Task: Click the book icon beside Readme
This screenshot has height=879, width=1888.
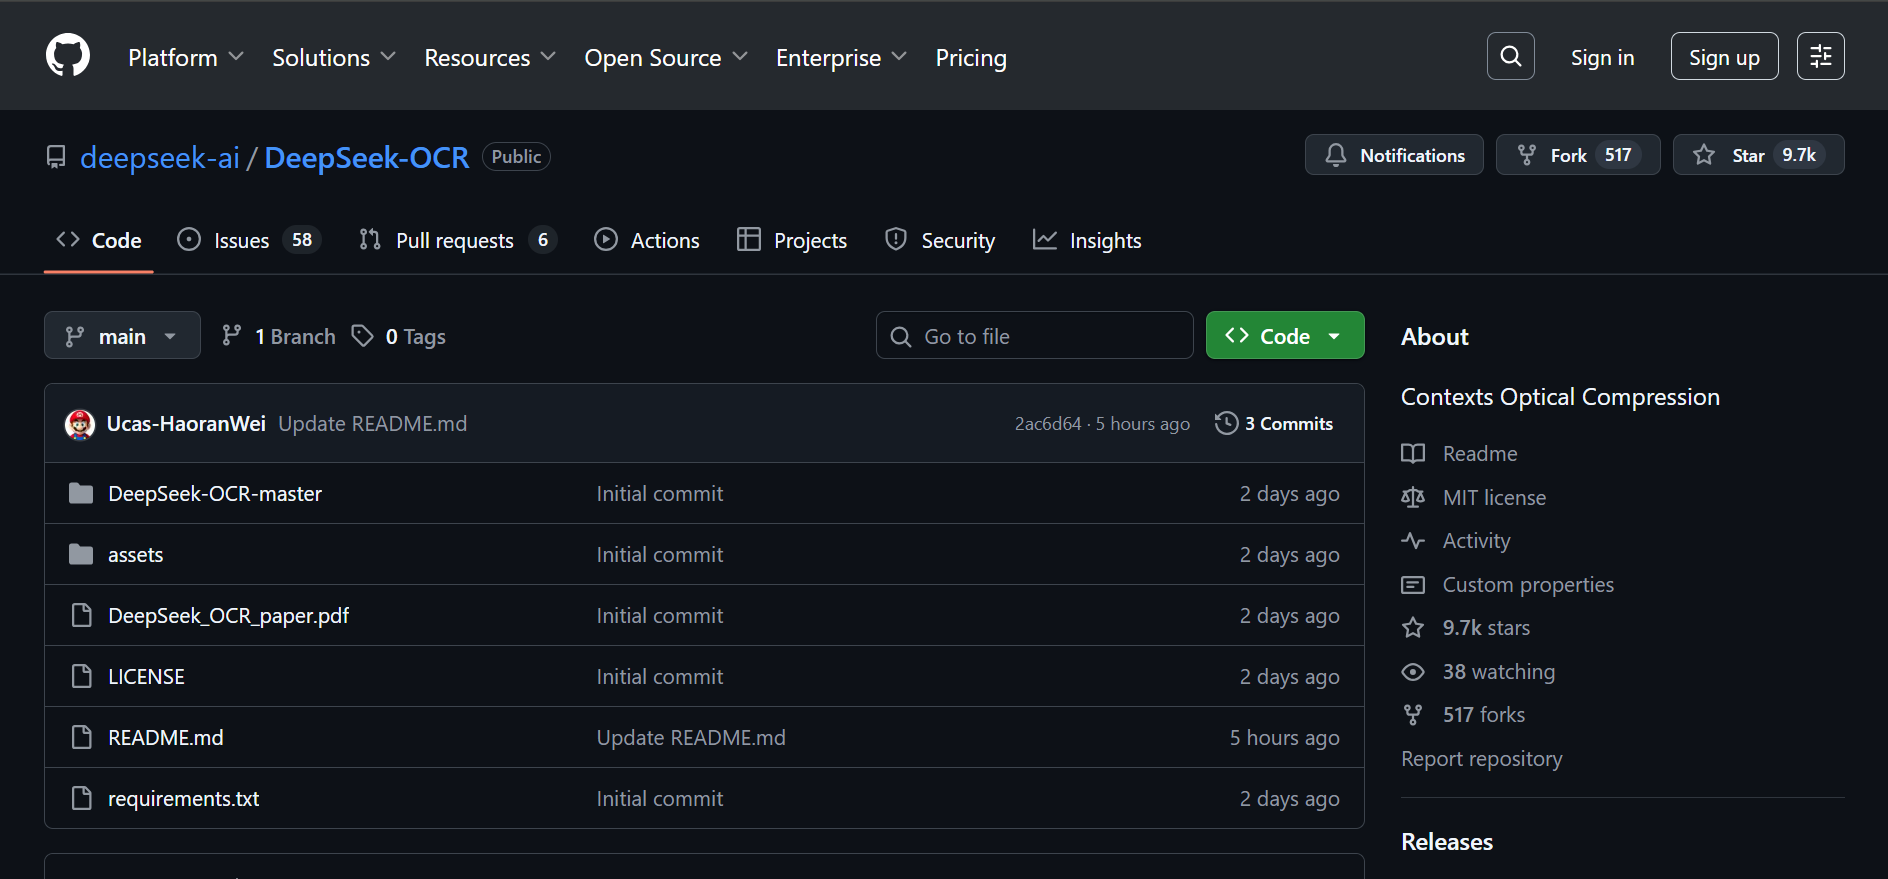Action: [1413, 454]
